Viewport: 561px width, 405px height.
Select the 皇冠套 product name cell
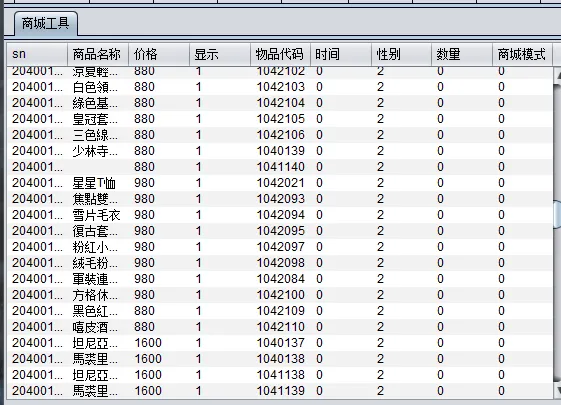[98, 119]
